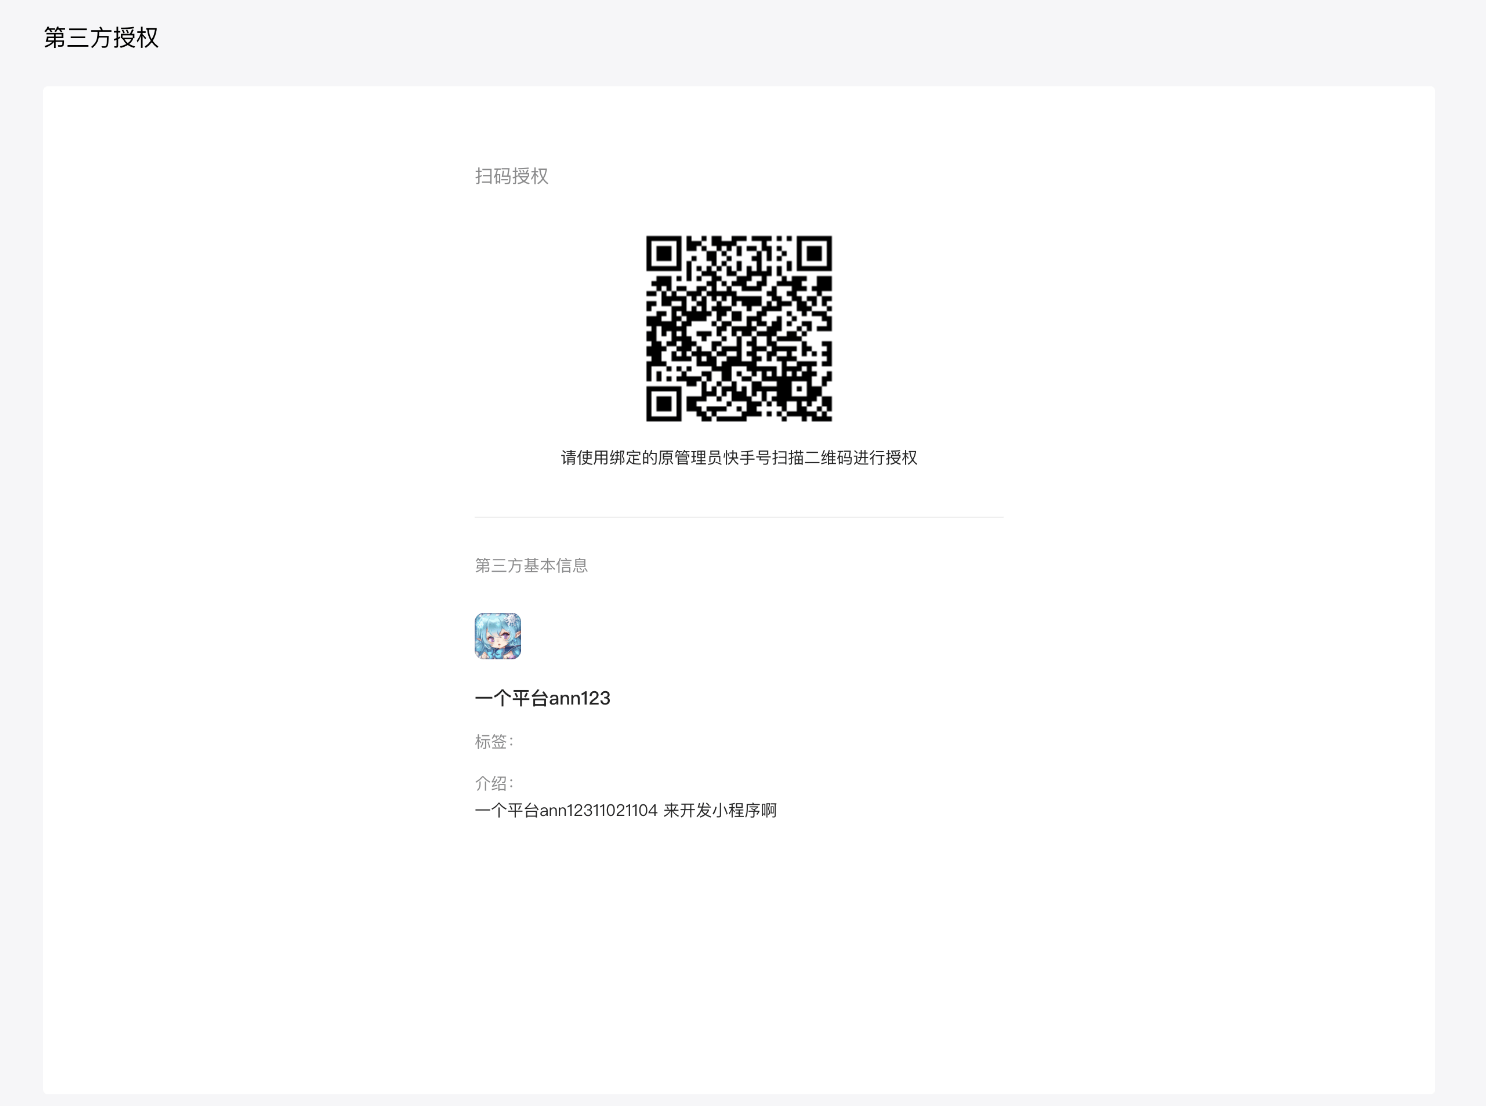
Task: Click 来开发小程序啊 in the introduction text
Action: [x=720, y=810]
